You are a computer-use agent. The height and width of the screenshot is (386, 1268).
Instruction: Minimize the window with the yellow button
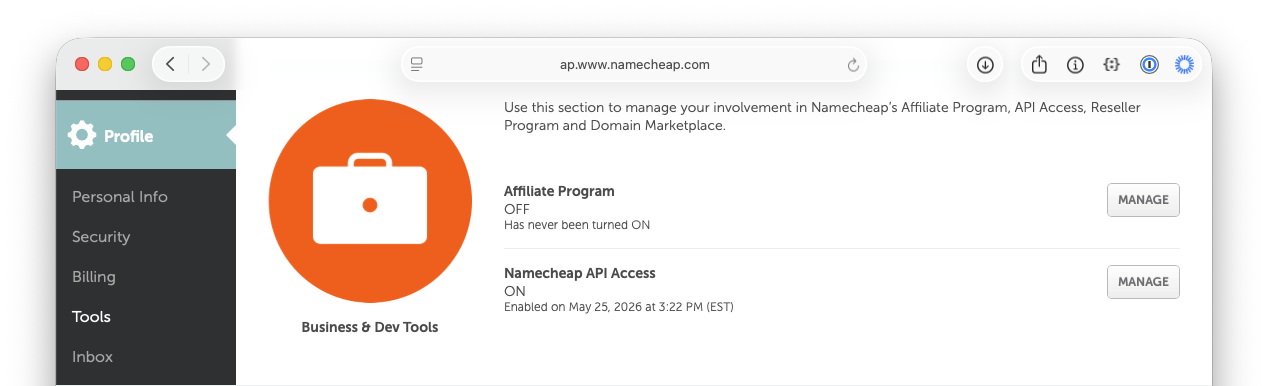[x=105, y=64]
